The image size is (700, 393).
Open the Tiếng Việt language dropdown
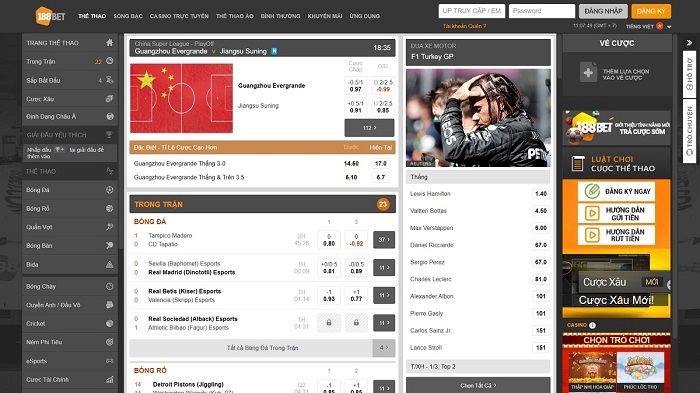(x=648, y=27)
